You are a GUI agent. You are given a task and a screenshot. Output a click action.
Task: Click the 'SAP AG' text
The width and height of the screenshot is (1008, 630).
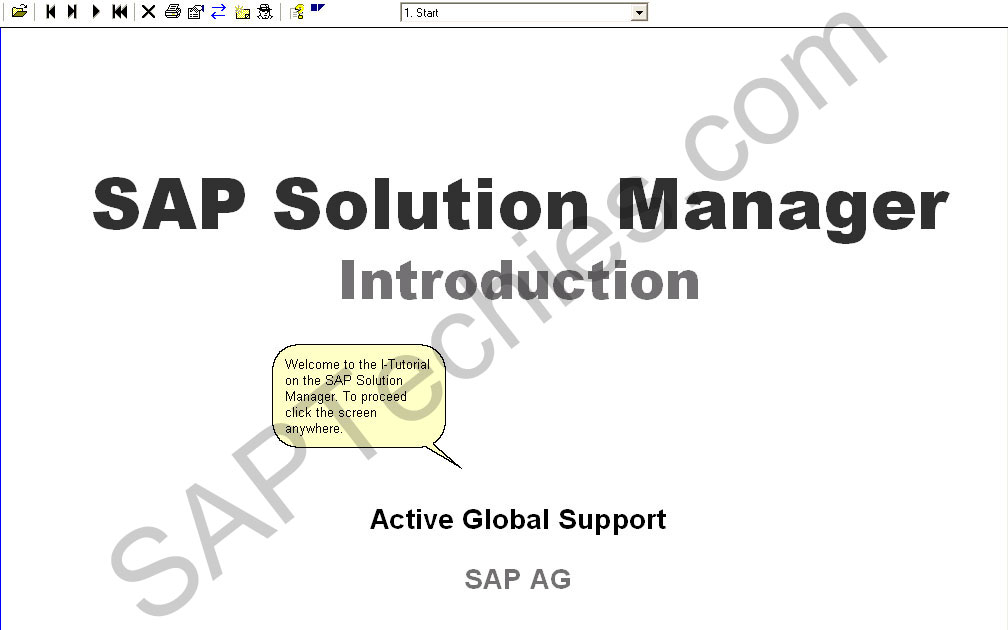pyautogui.click(x=518, y=579)
